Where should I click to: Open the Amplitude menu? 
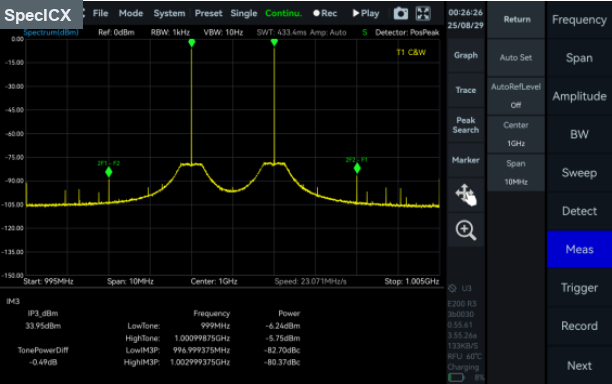tap(579, 96)
